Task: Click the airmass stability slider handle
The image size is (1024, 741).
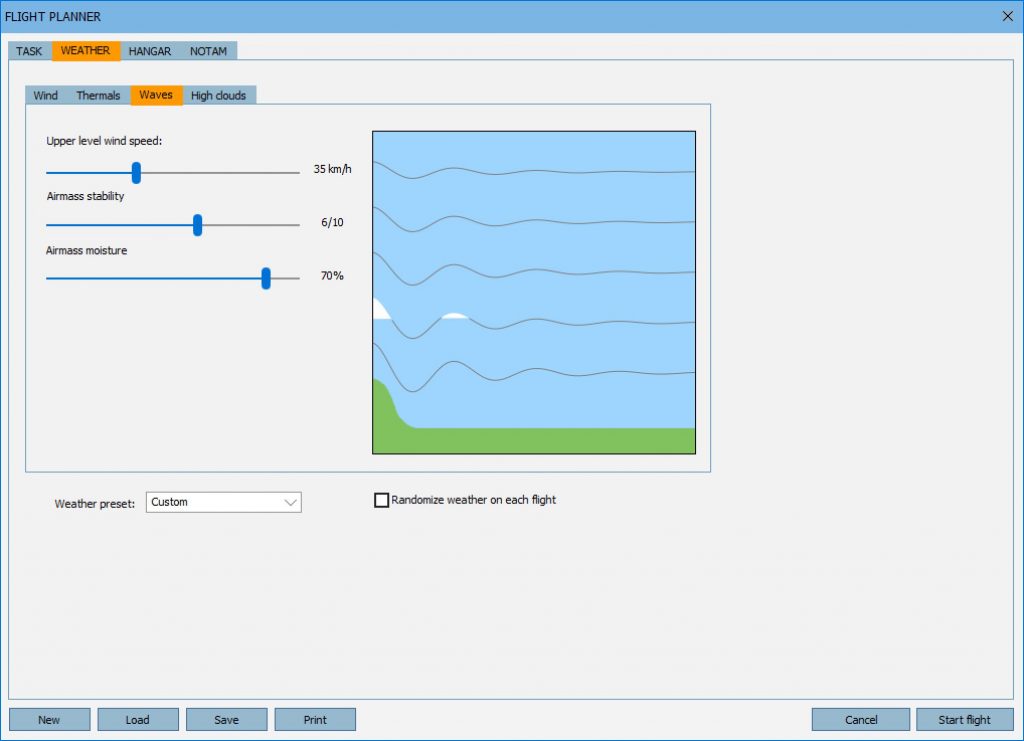Action: tap(197, 225)
